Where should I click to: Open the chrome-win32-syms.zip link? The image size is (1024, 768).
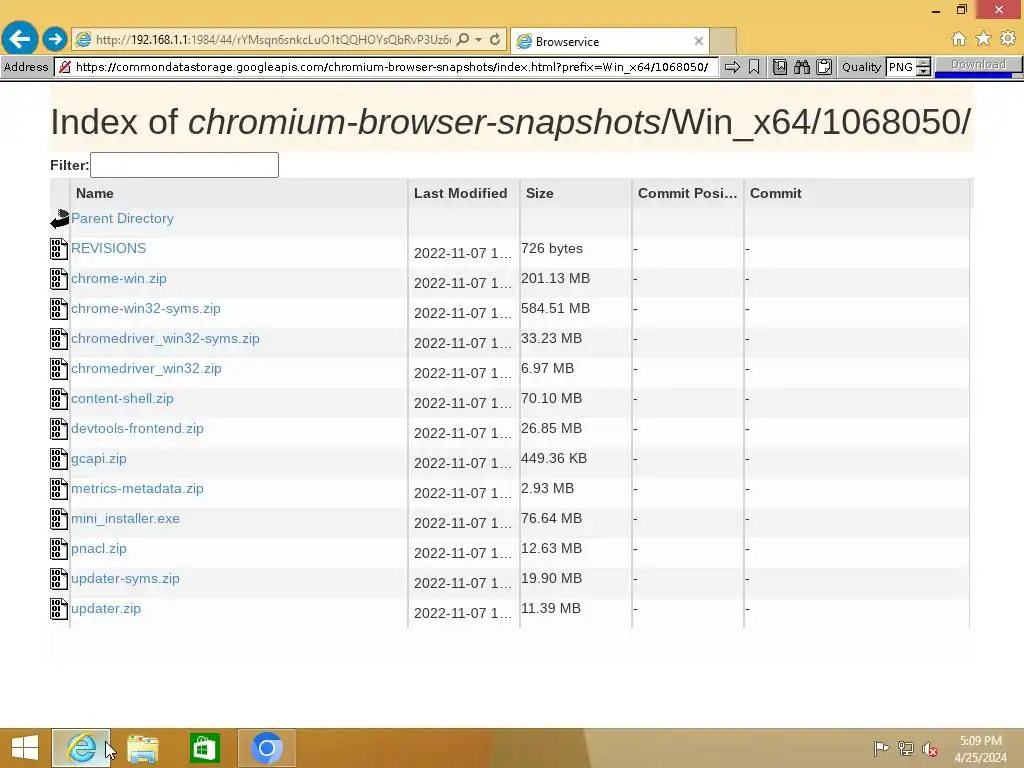(x=146, y=308)
